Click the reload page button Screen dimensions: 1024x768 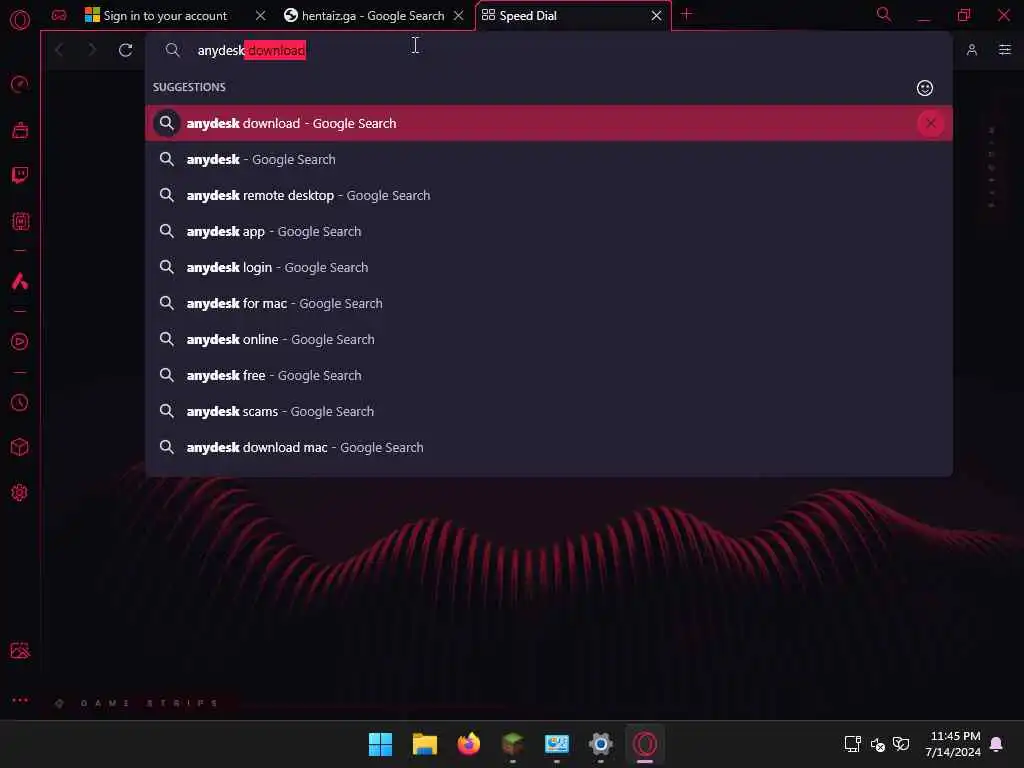pos(125,50)
